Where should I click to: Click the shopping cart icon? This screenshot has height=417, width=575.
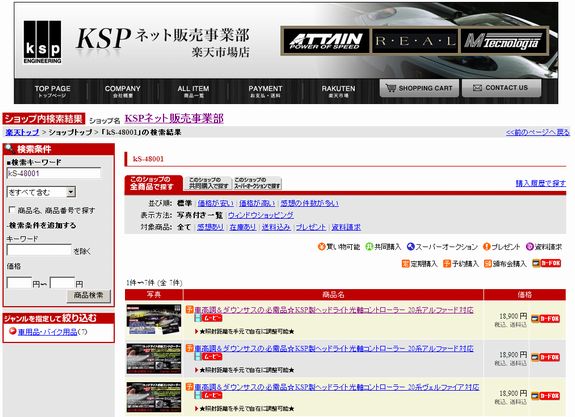[x=391, y=88]
